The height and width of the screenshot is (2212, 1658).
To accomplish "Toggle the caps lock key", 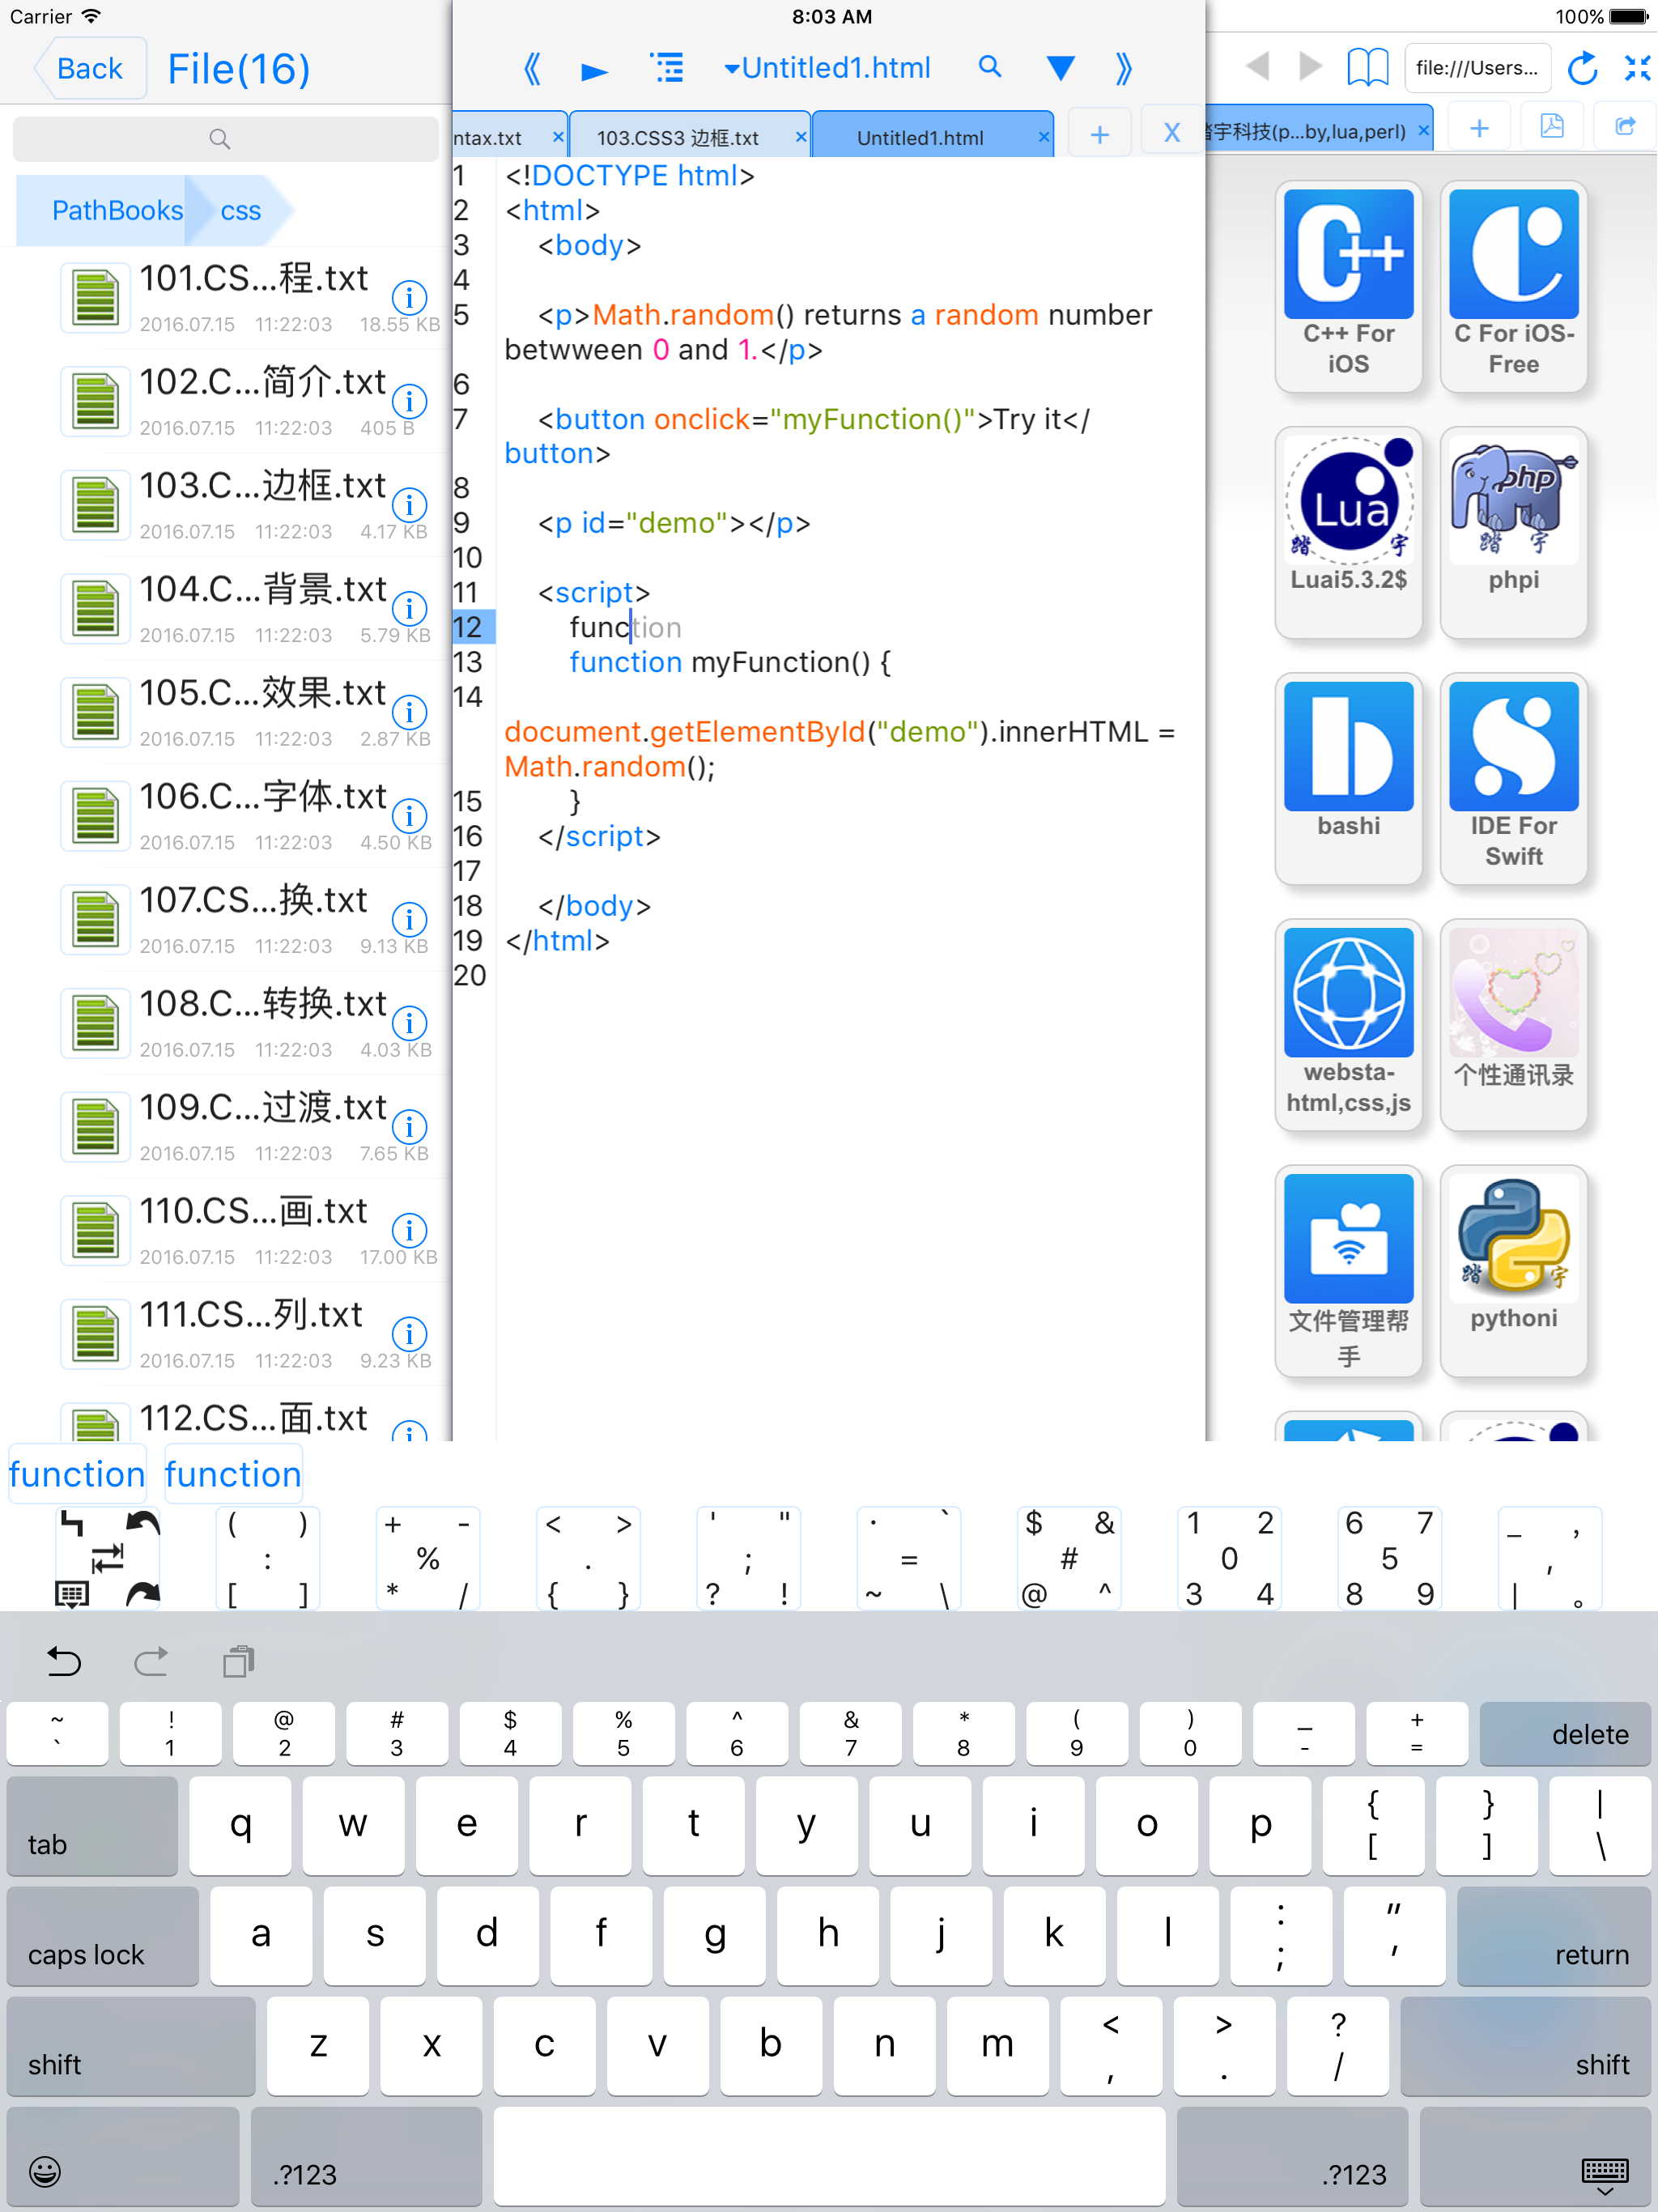I will [x=102, y=1936].
